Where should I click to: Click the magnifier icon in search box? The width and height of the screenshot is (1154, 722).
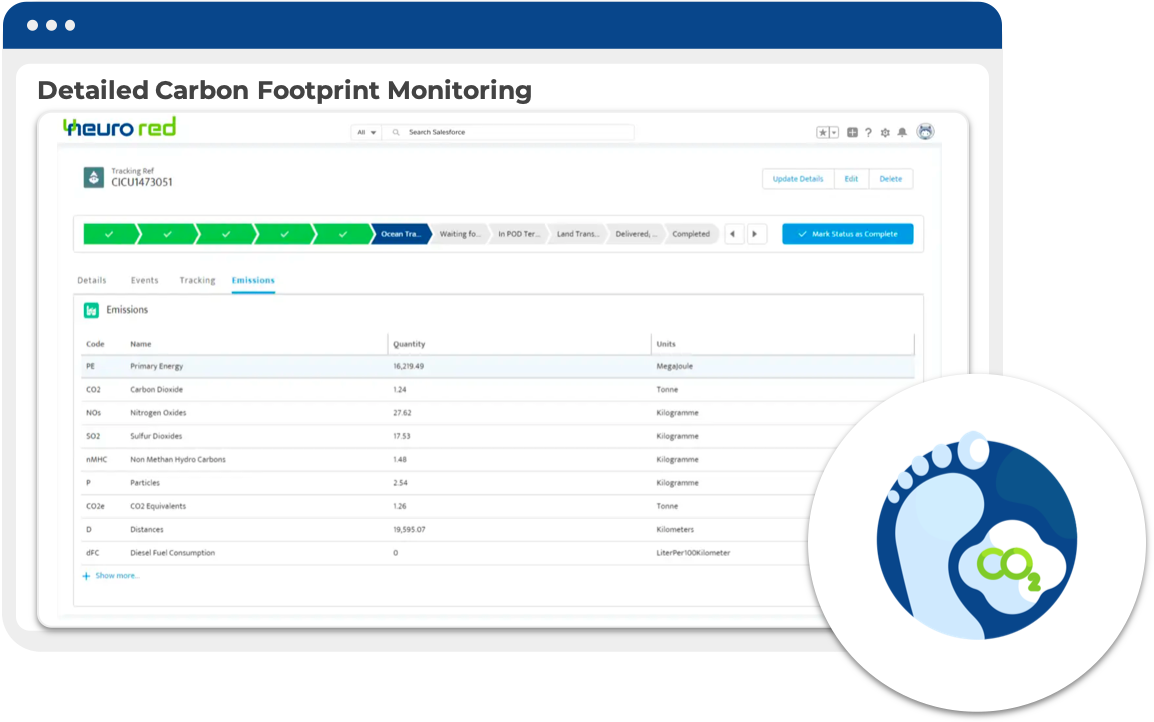396,132
